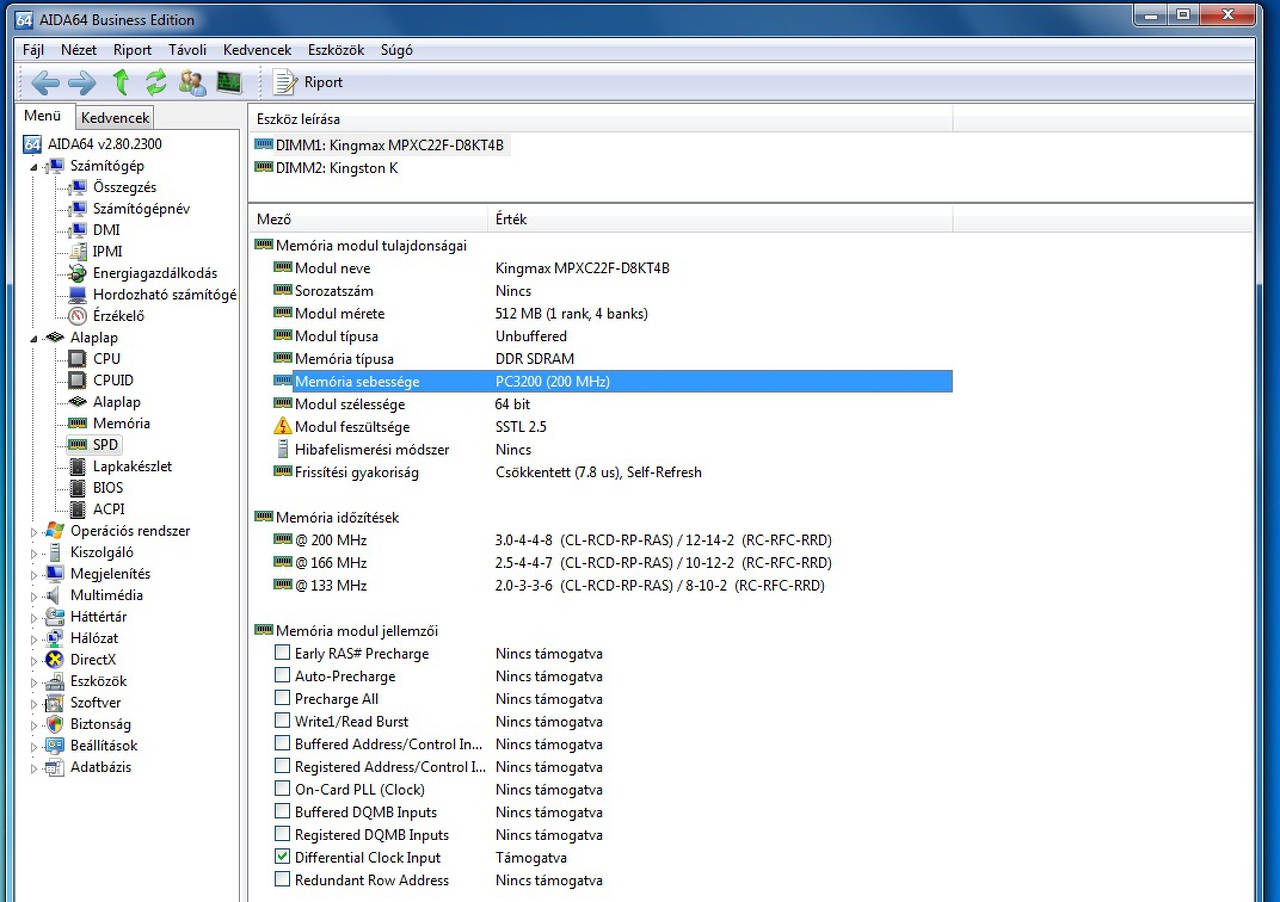Select SPD item in the tree
Screen dimensions: 1280x902
coord(105,445)
